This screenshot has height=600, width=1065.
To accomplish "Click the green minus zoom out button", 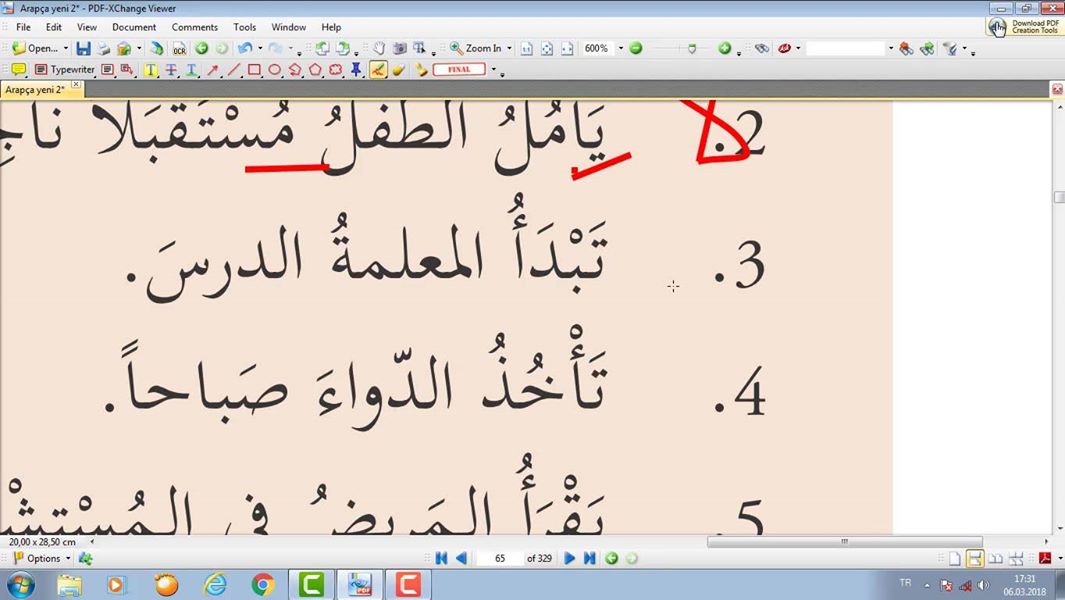I will [x=636, y=48].
